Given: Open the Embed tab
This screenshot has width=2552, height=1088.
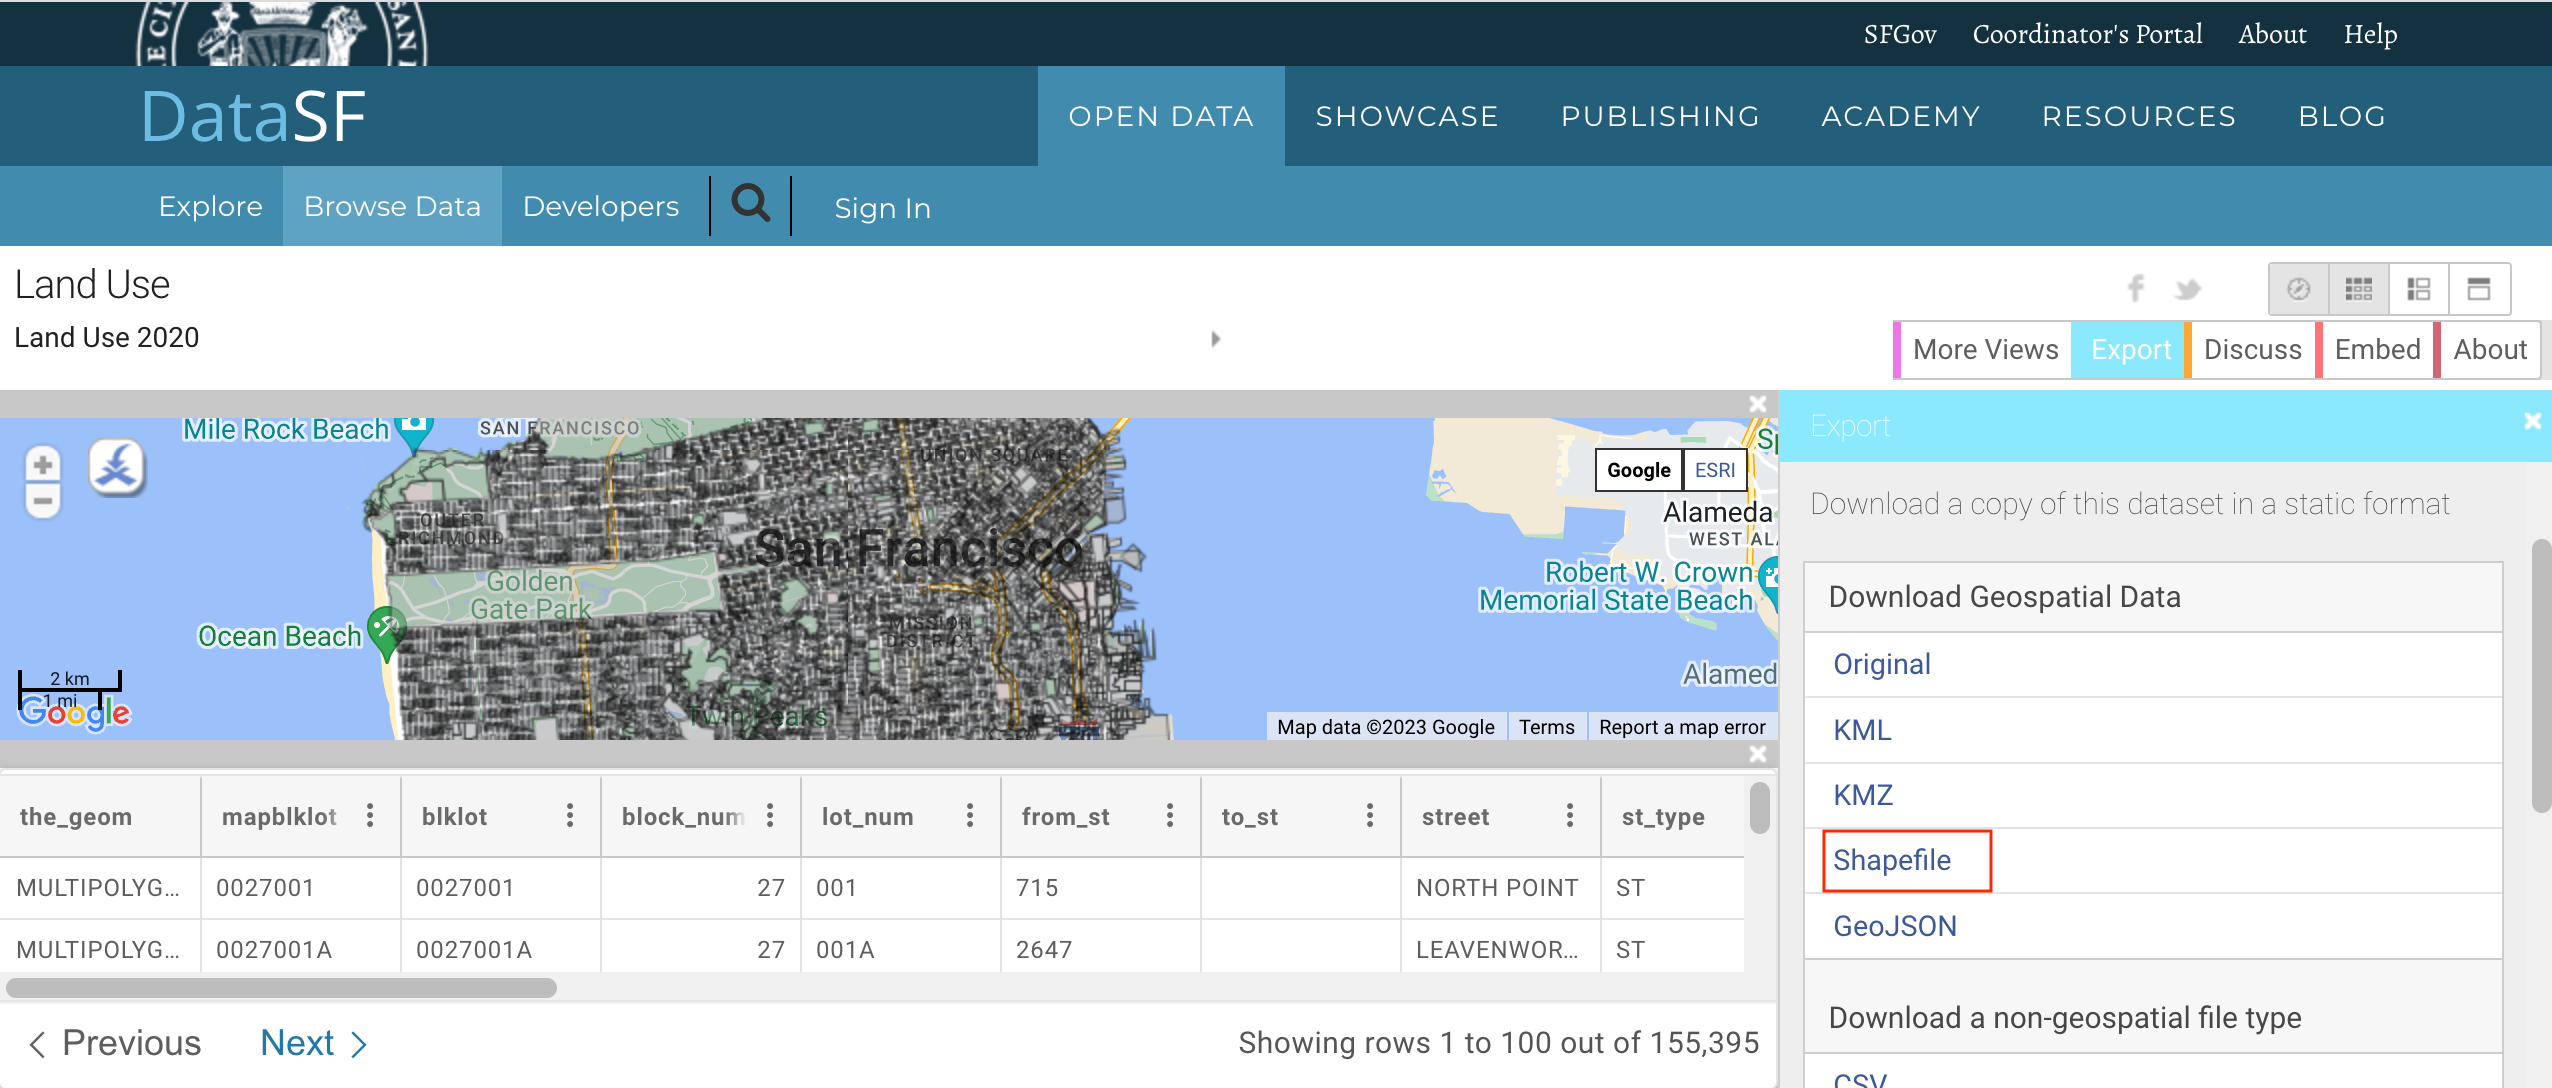Looking at the screenshot, I should 2376,350.
